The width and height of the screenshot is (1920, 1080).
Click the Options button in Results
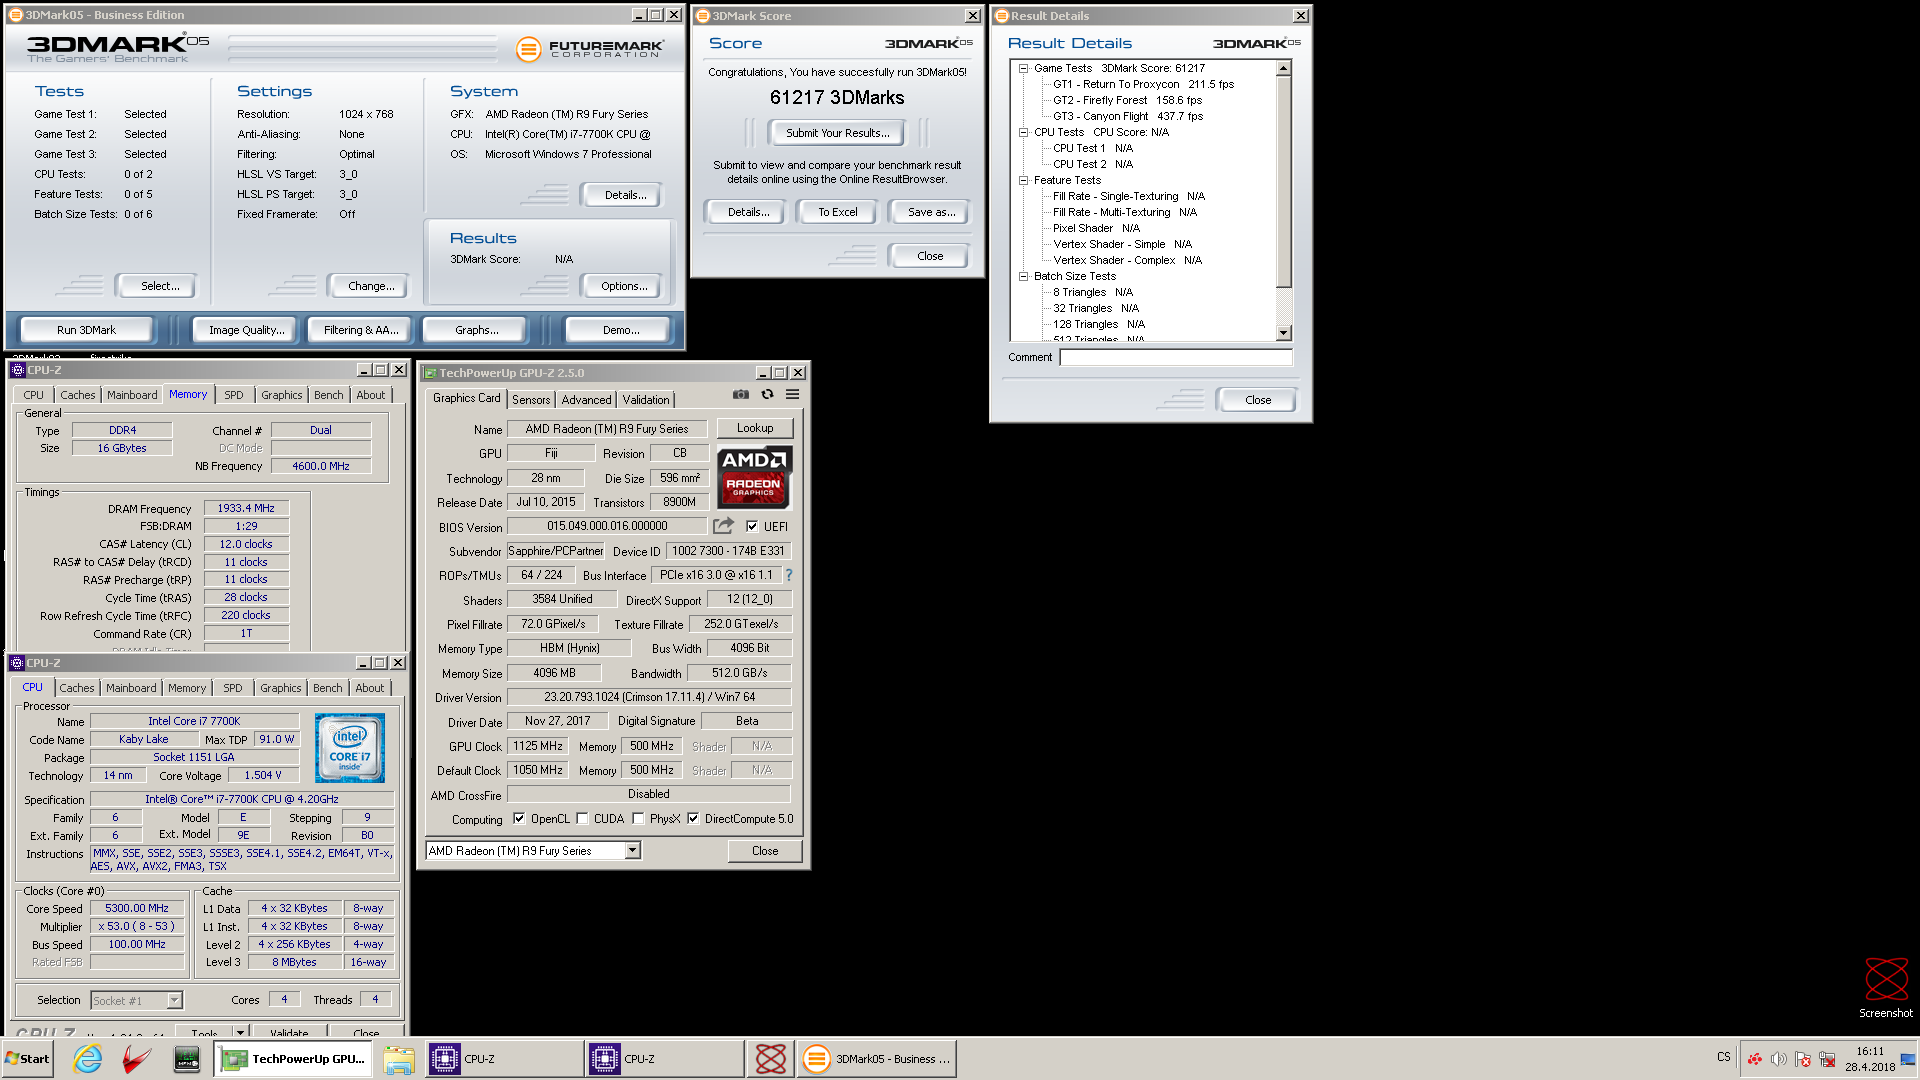624,286
